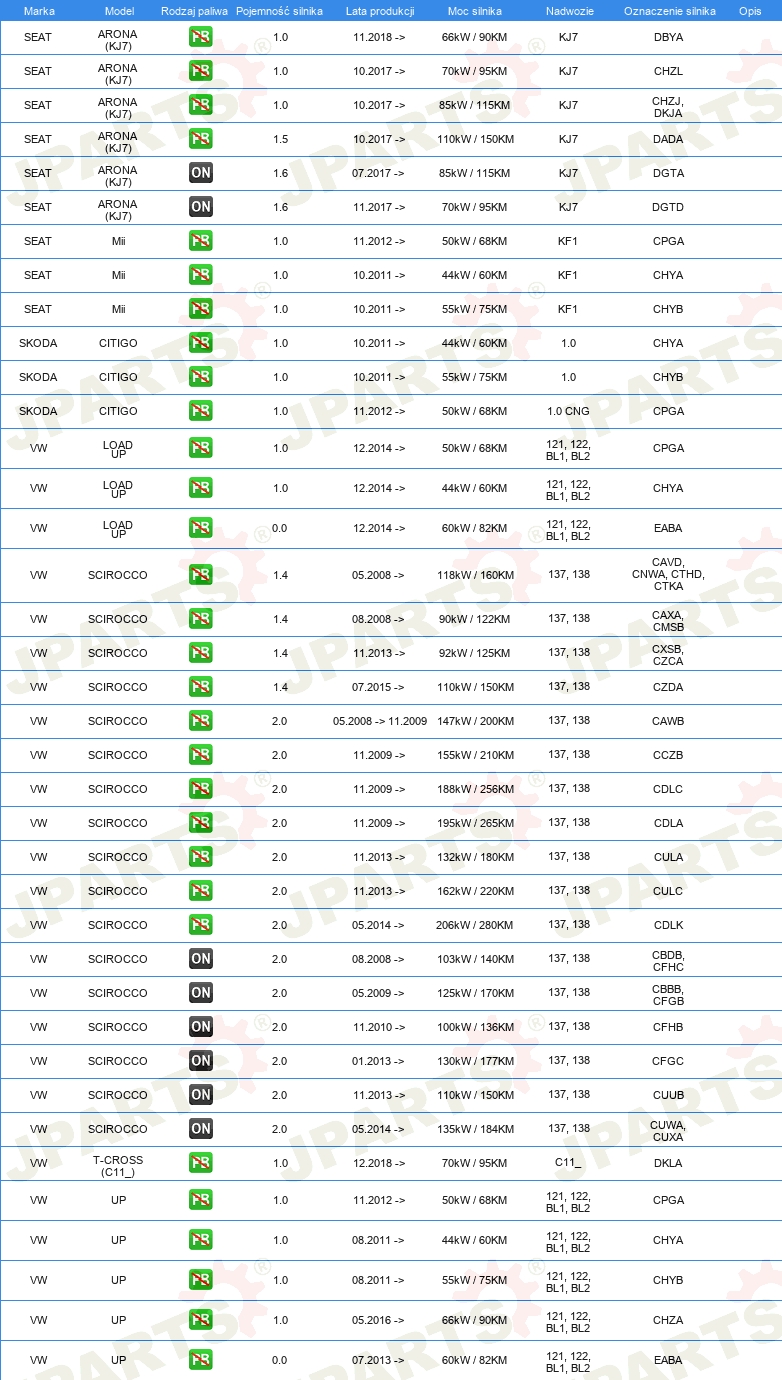Click the petrol icon in the ARONA DADA row
The height and width of the screenshot is (1380, 782).
[x=201, y=139]
